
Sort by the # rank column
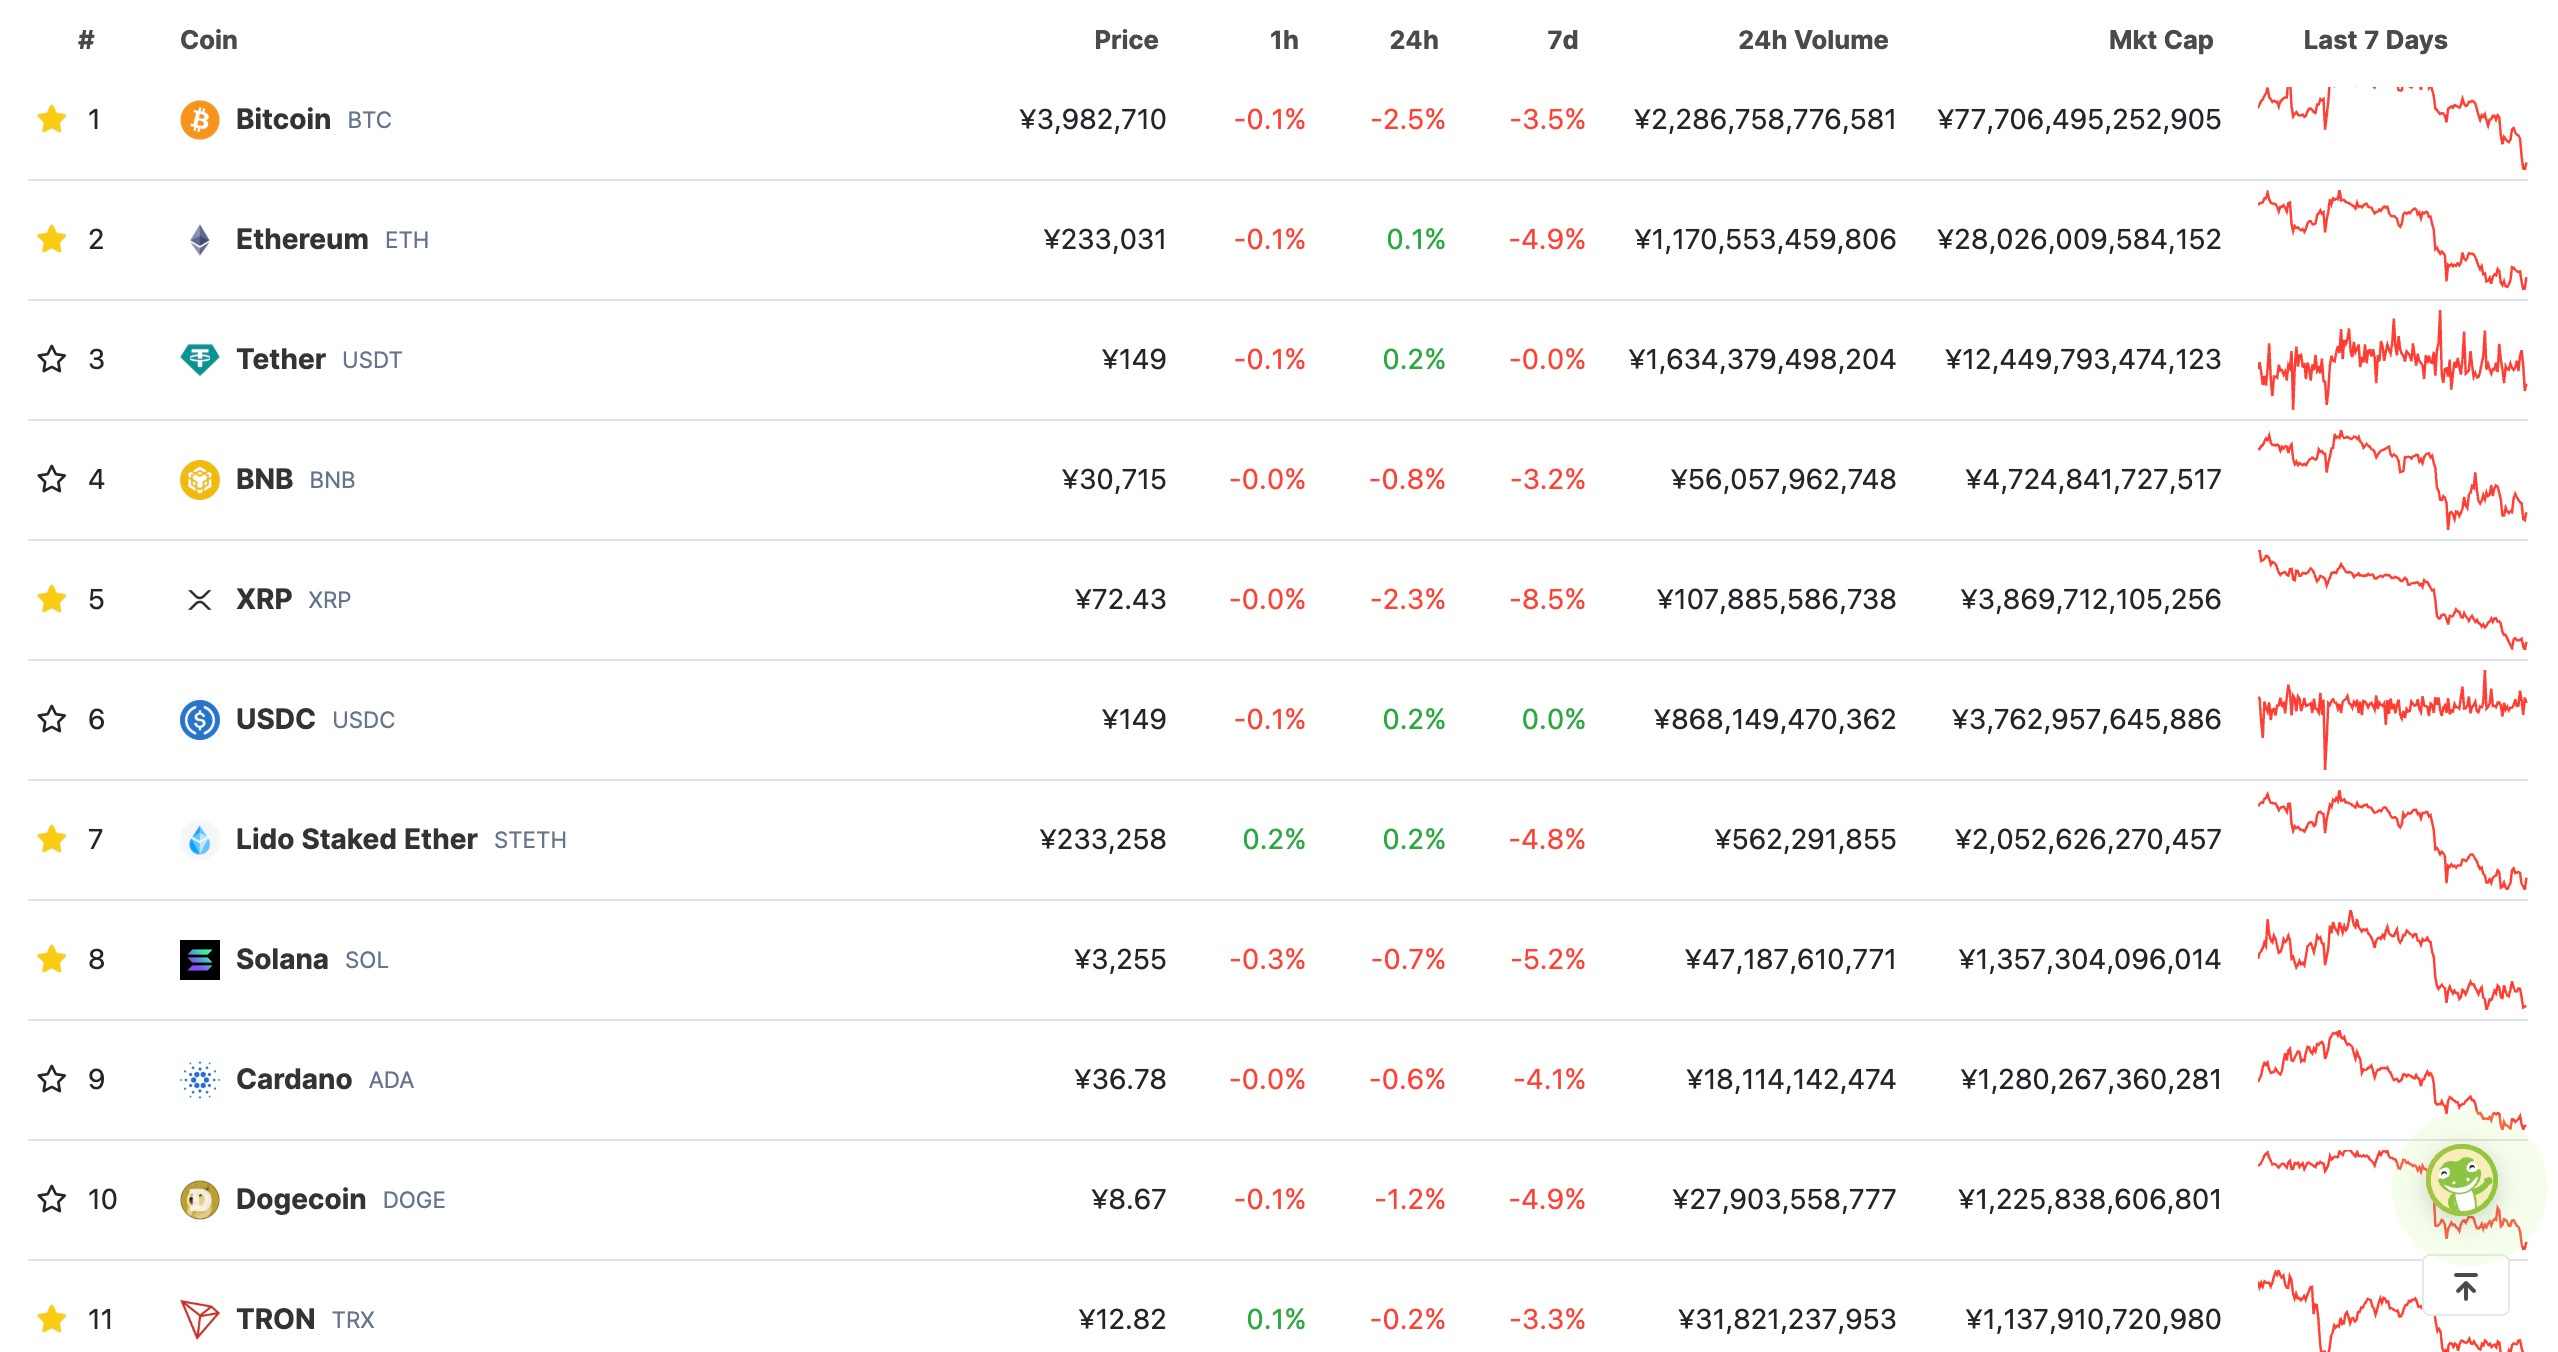tap(86, 40)
